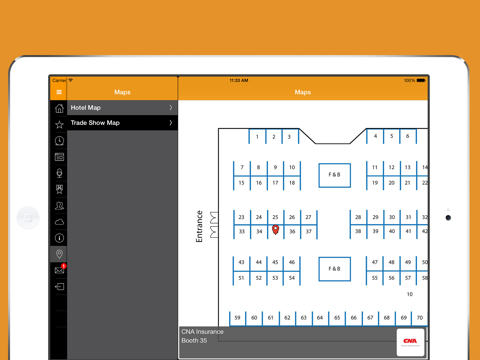Open the attendees people icon
The image size is (480, 360).
(x=59, y=206)
